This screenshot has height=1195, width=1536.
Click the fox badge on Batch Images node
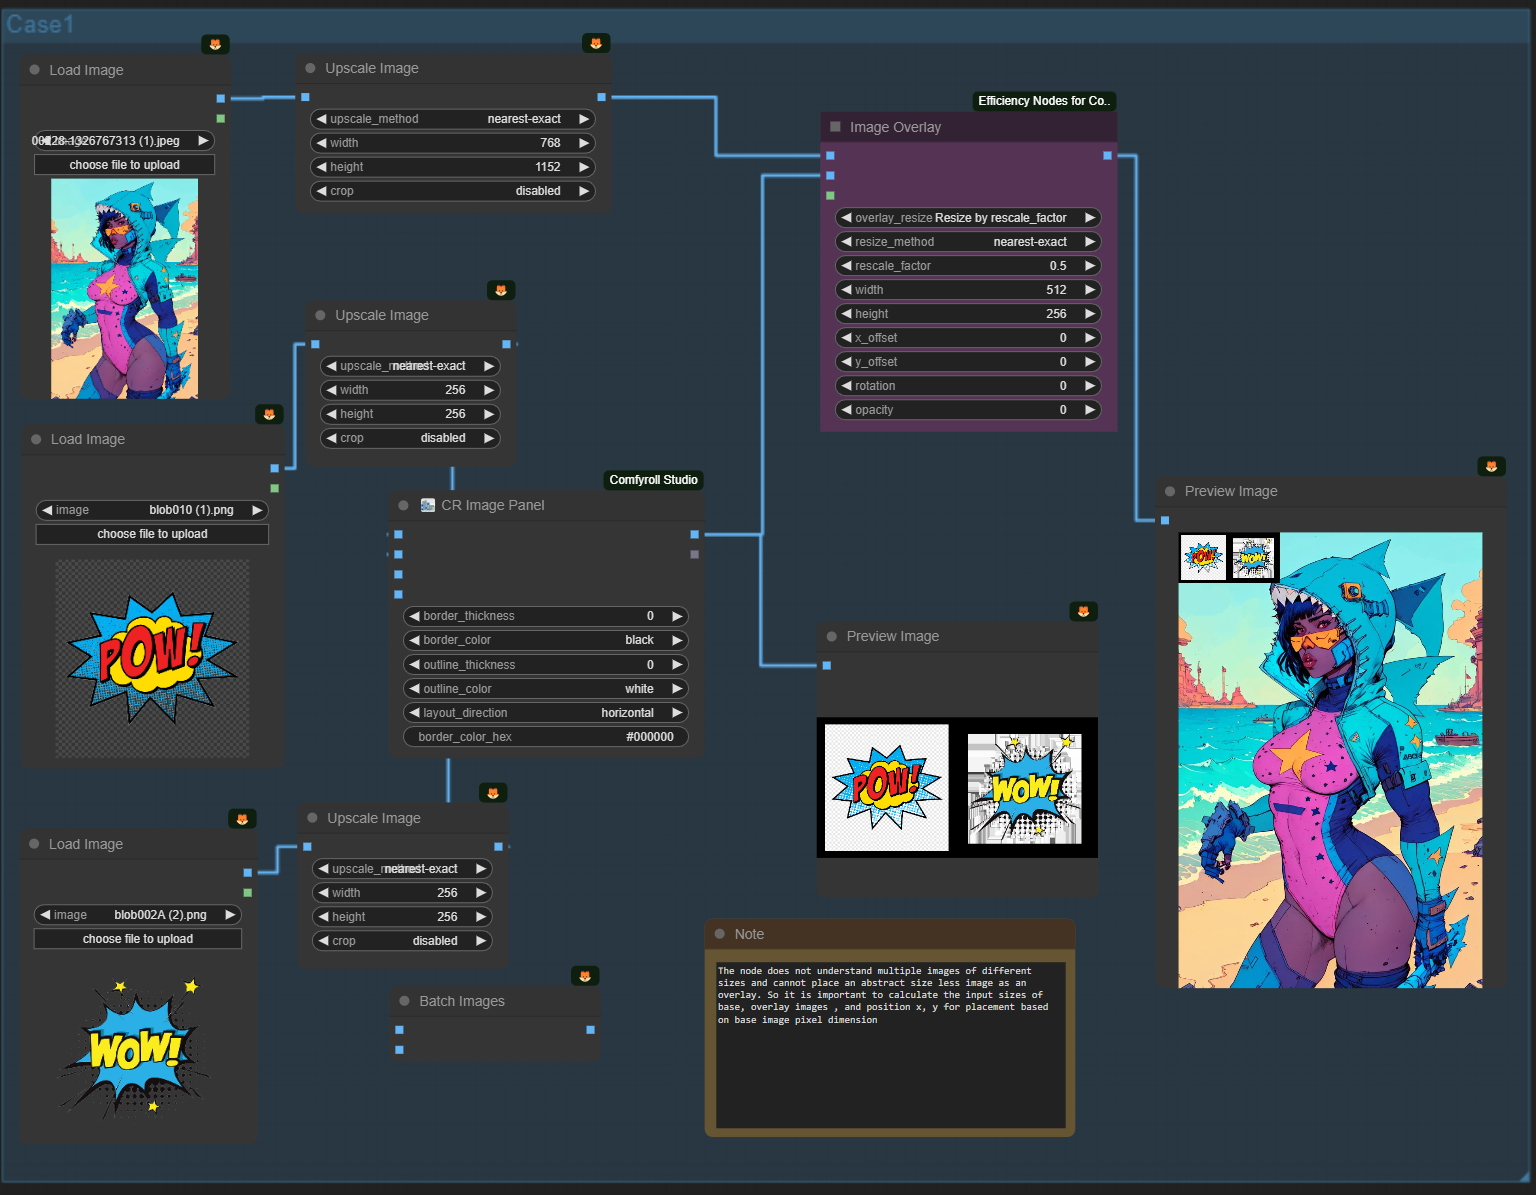585,976
